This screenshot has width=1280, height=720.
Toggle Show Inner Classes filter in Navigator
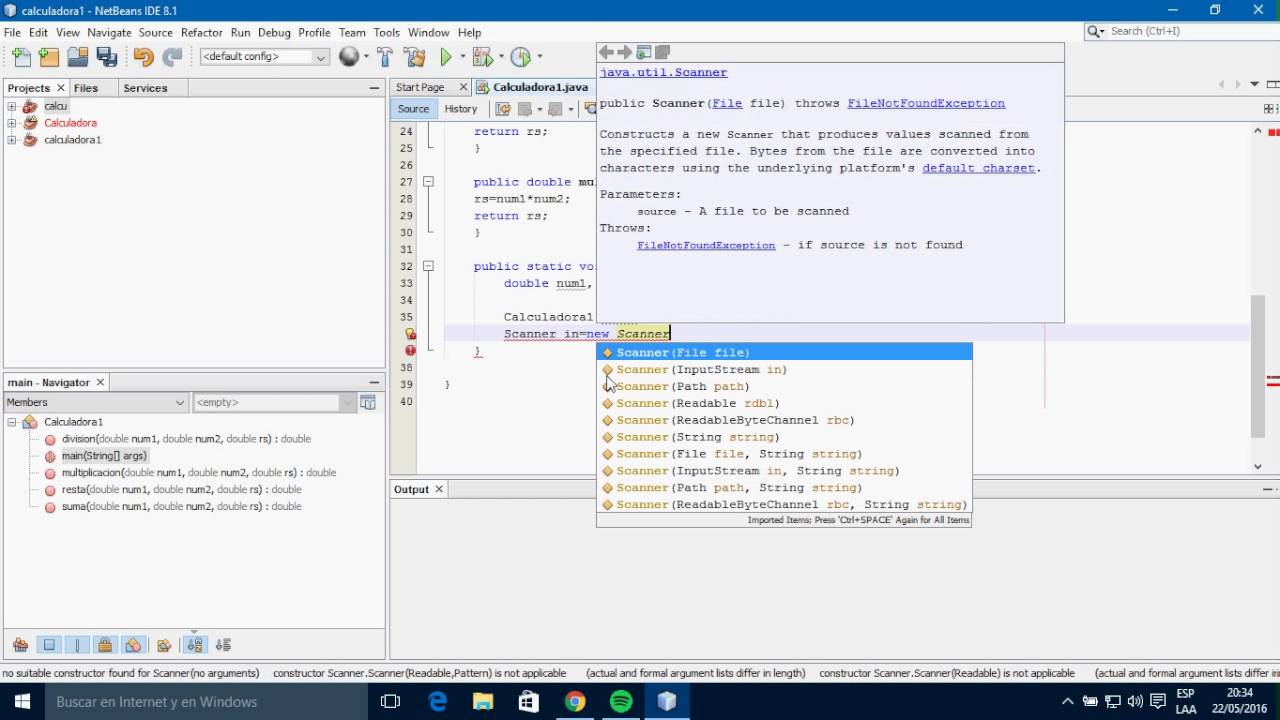point(133,645)
